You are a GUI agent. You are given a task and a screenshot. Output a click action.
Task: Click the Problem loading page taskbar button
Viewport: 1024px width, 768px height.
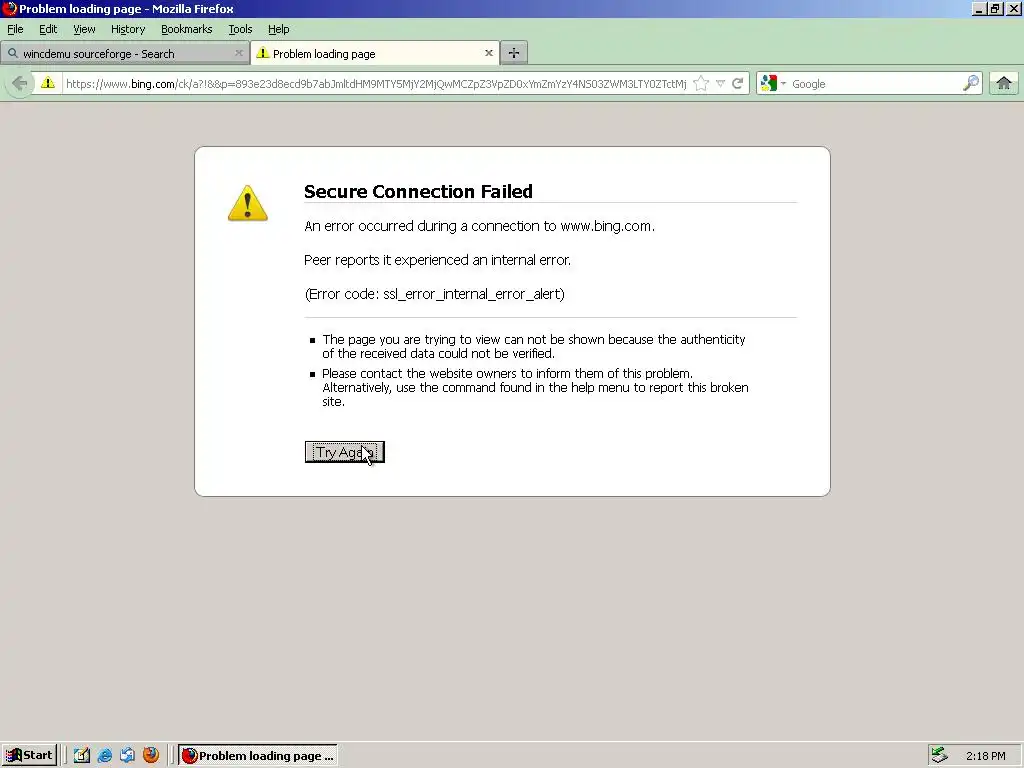(258, 756)
